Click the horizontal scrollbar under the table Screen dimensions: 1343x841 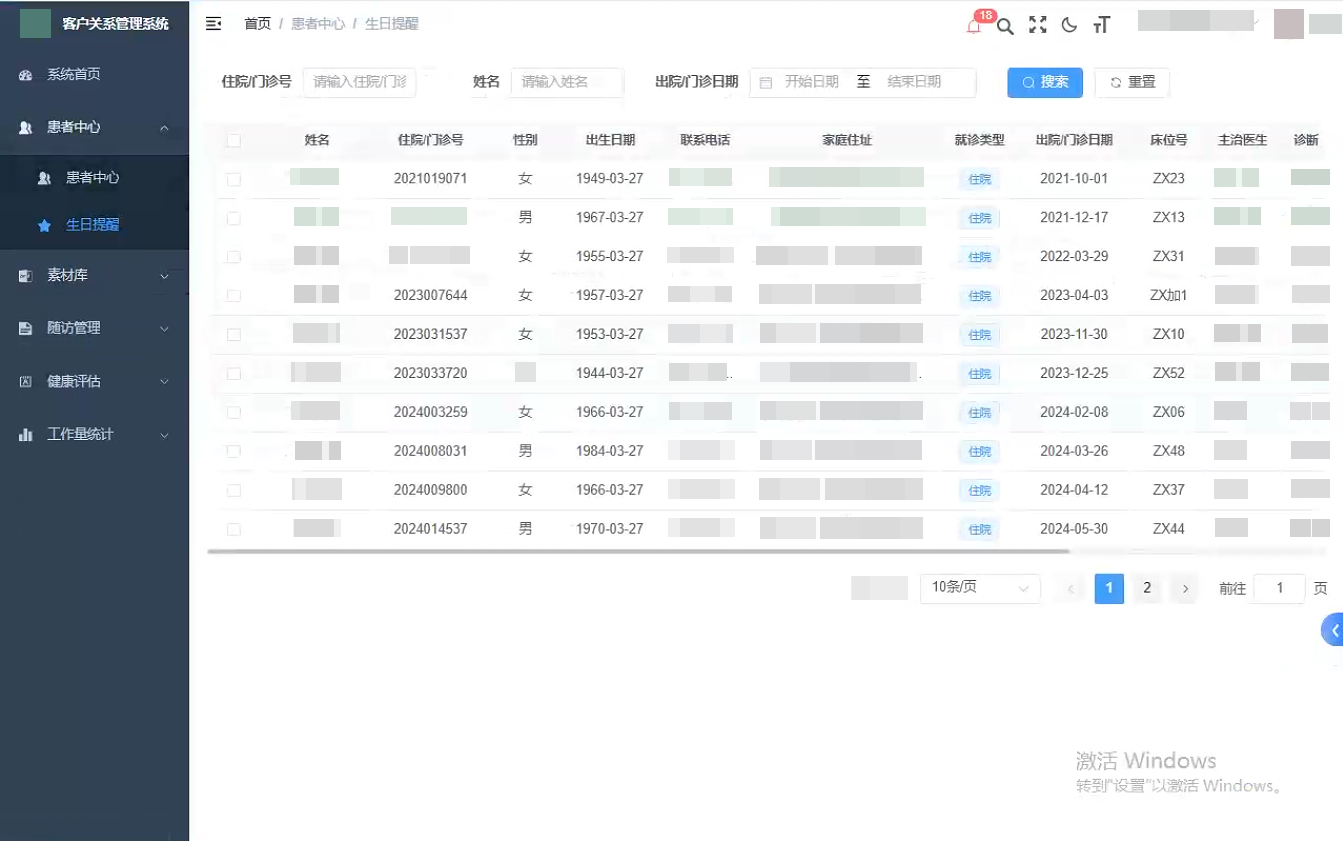tap(638, 551)
